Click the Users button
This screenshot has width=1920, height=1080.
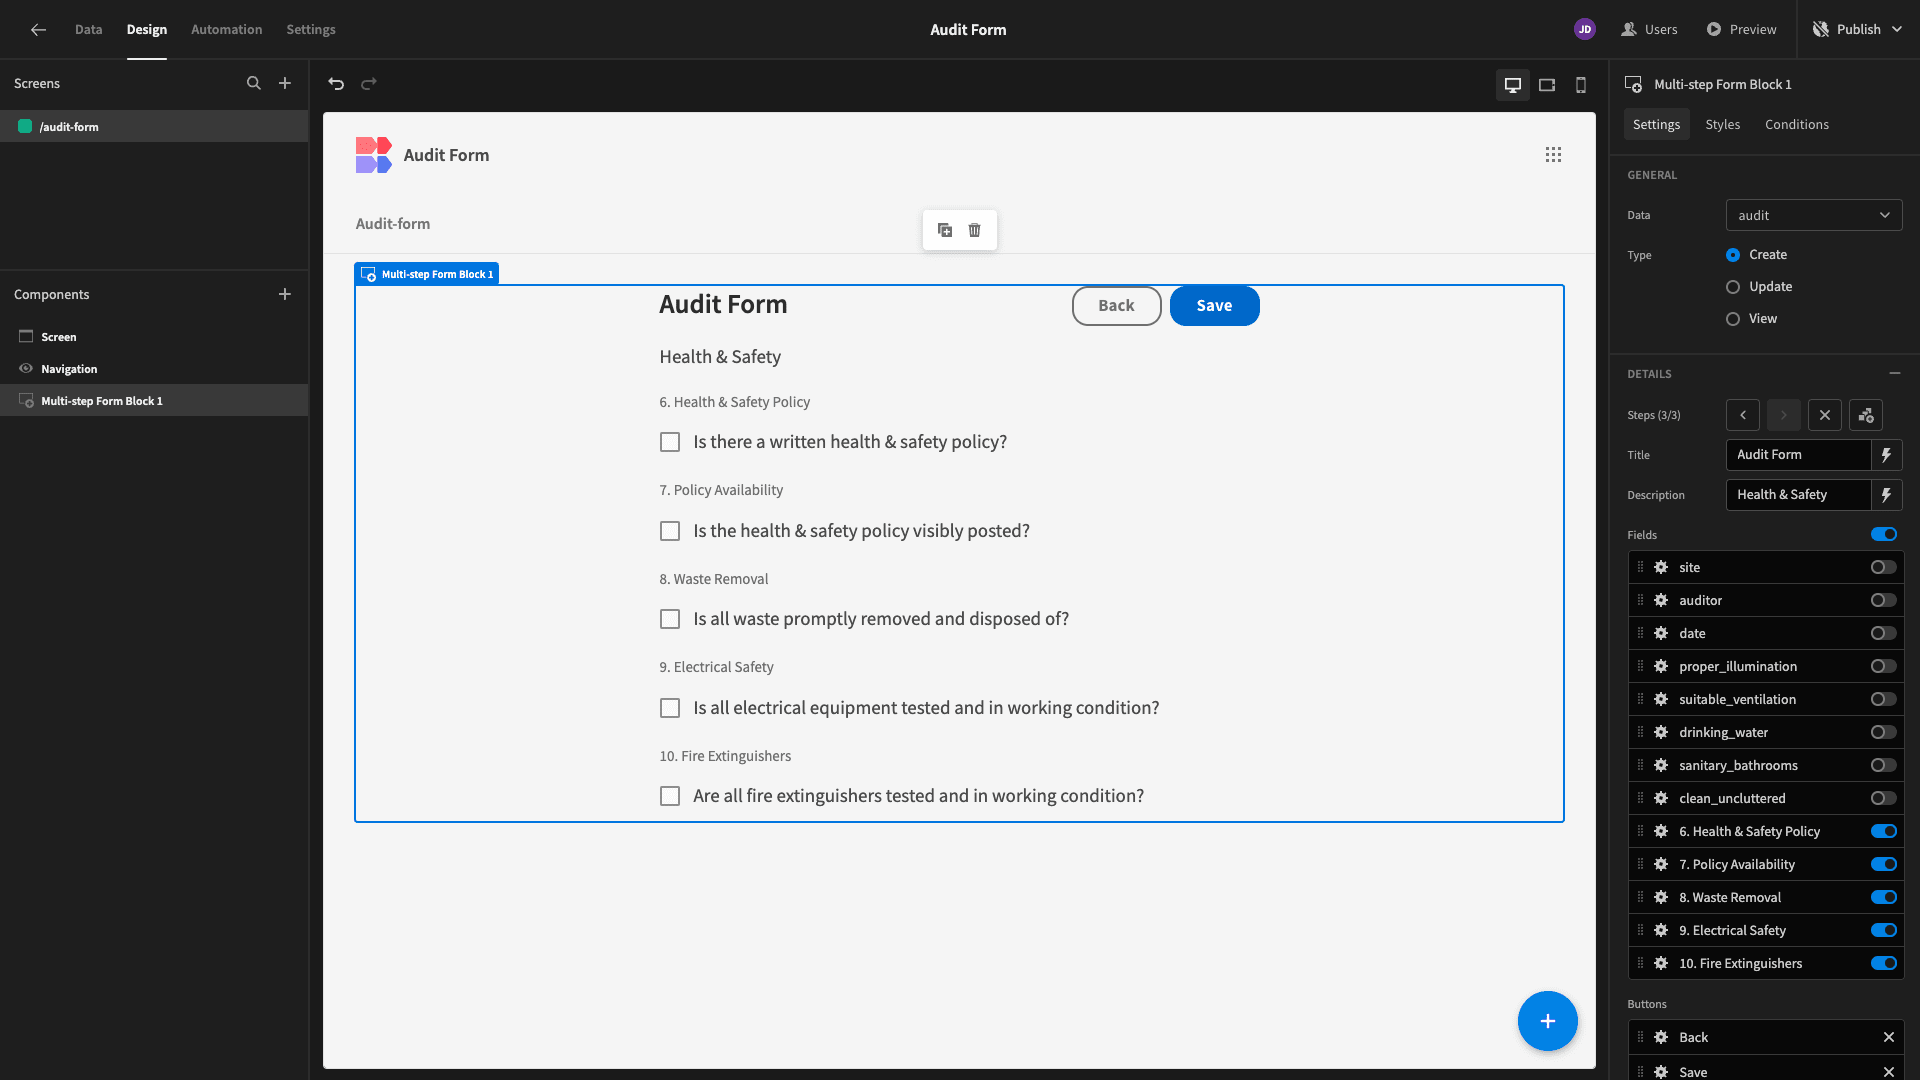[x=1649, y=30]
